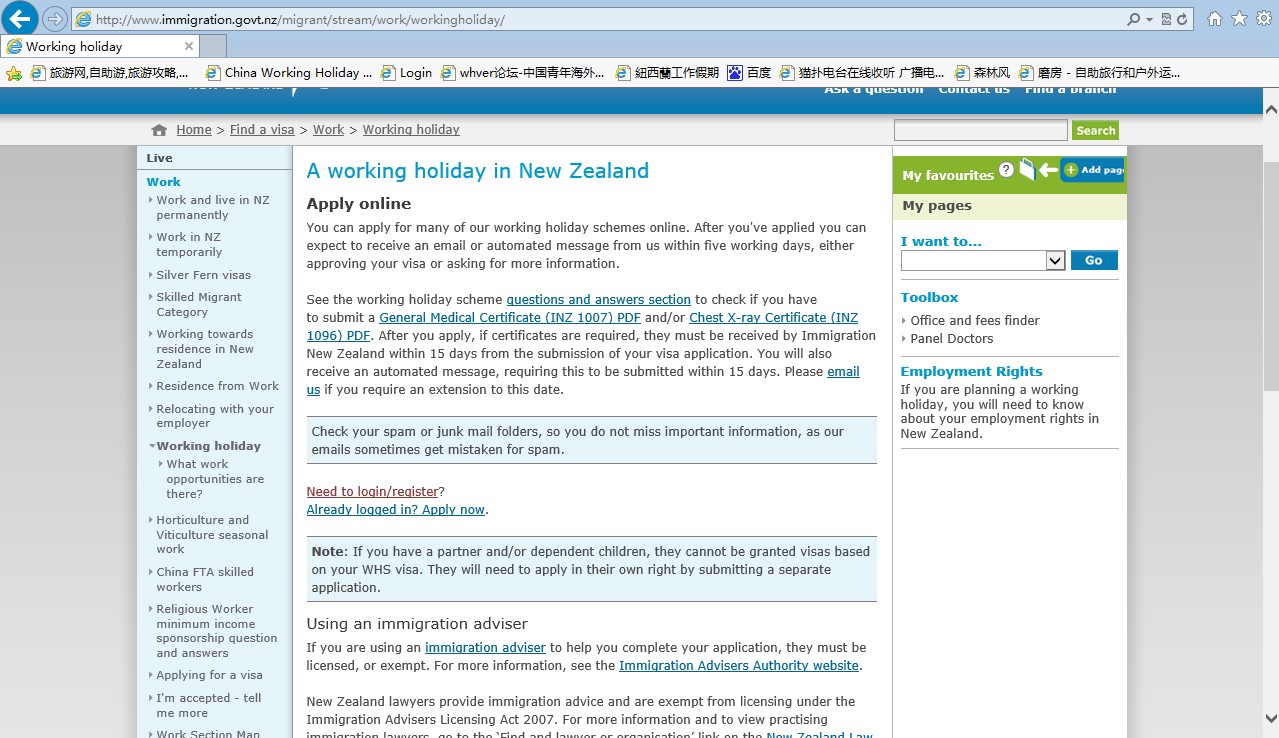The width and height of the screenshot is (1279, 738).
Task: Open the browser Home page icon
Action: pyautogui.click(x=1215, y=19)
